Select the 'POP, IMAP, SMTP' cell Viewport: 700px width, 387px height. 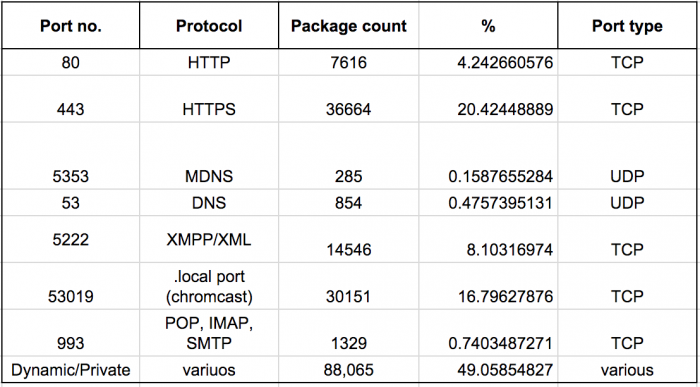[x=209, y=334]
